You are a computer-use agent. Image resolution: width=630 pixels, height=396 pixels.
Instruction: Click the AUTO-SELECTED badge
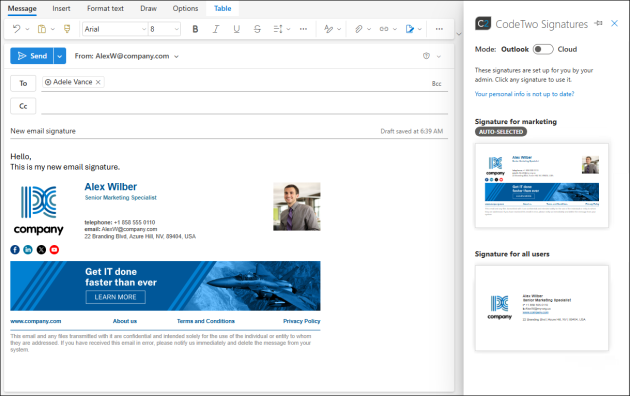tap(501, 132)
